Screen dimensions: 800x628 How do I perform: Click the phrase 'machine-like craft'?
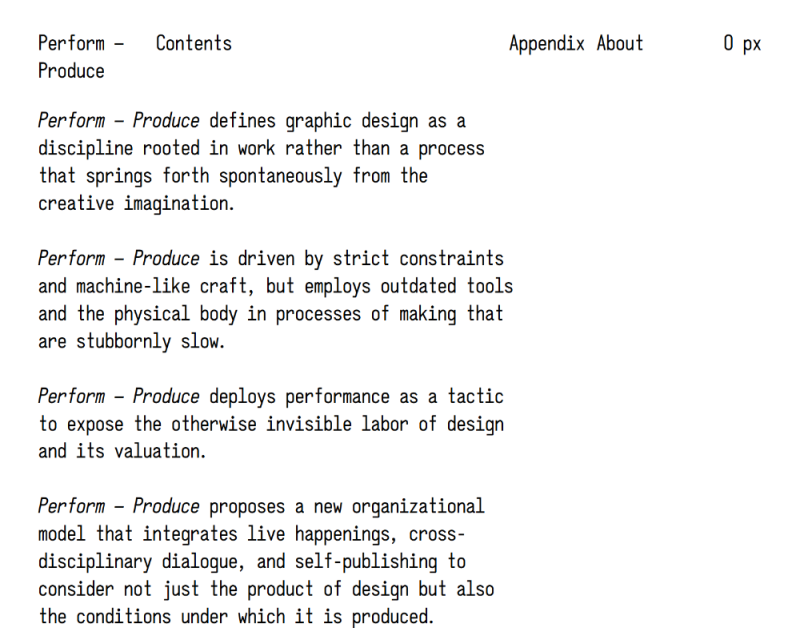162,286
